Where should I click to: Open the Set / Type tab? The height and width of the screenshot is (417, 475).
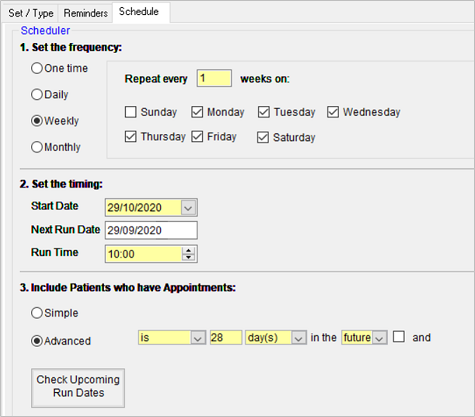[31, 13]
